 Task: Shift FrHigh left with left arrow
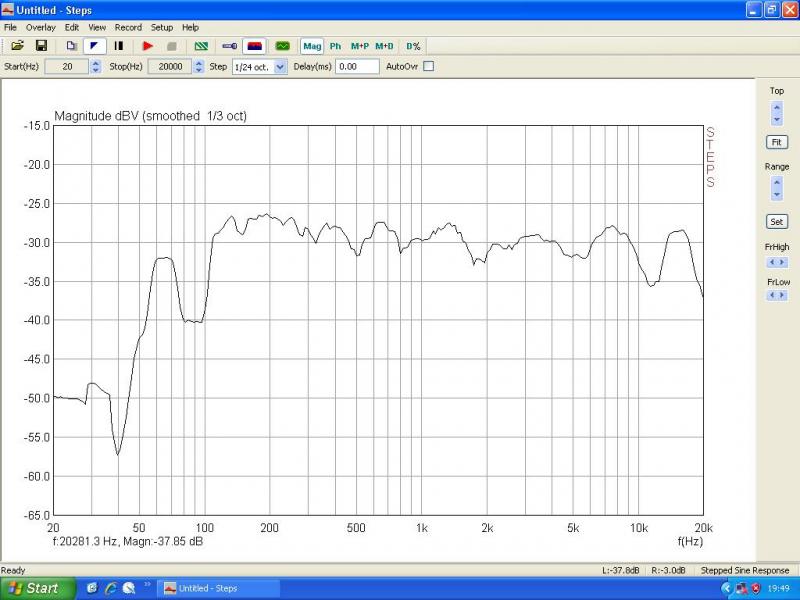(771, 262)
